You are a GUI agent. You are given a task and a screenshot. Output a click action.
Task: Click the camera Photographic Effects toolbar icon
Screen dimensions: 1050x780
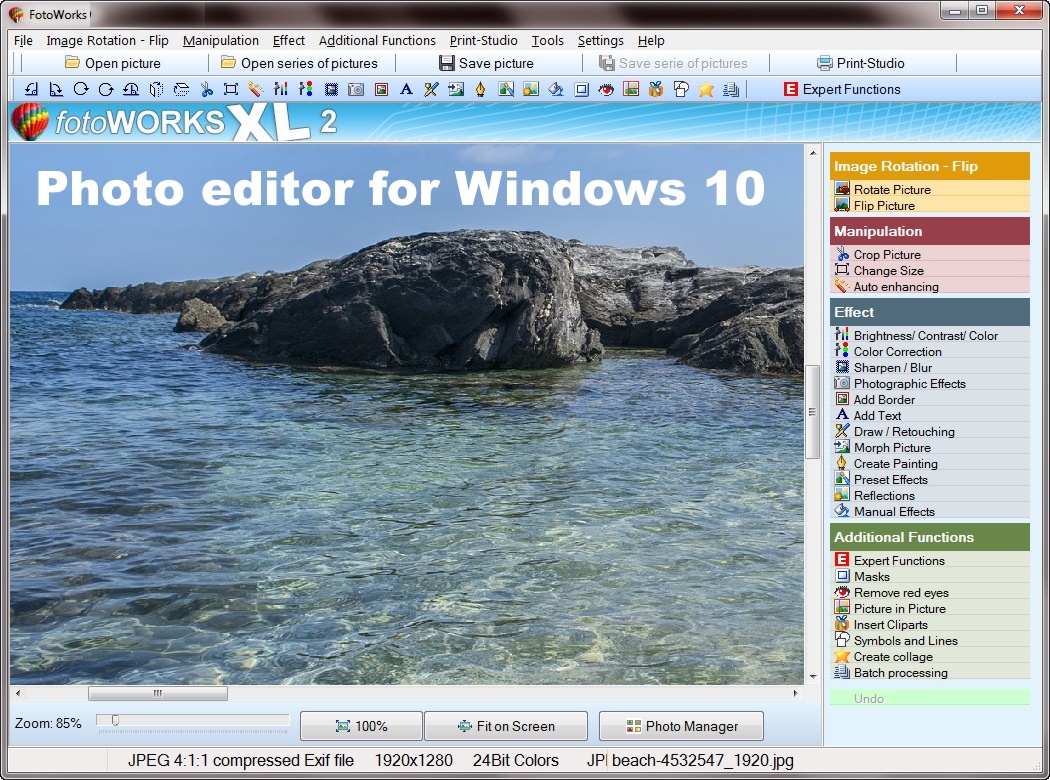click(356, 89)
